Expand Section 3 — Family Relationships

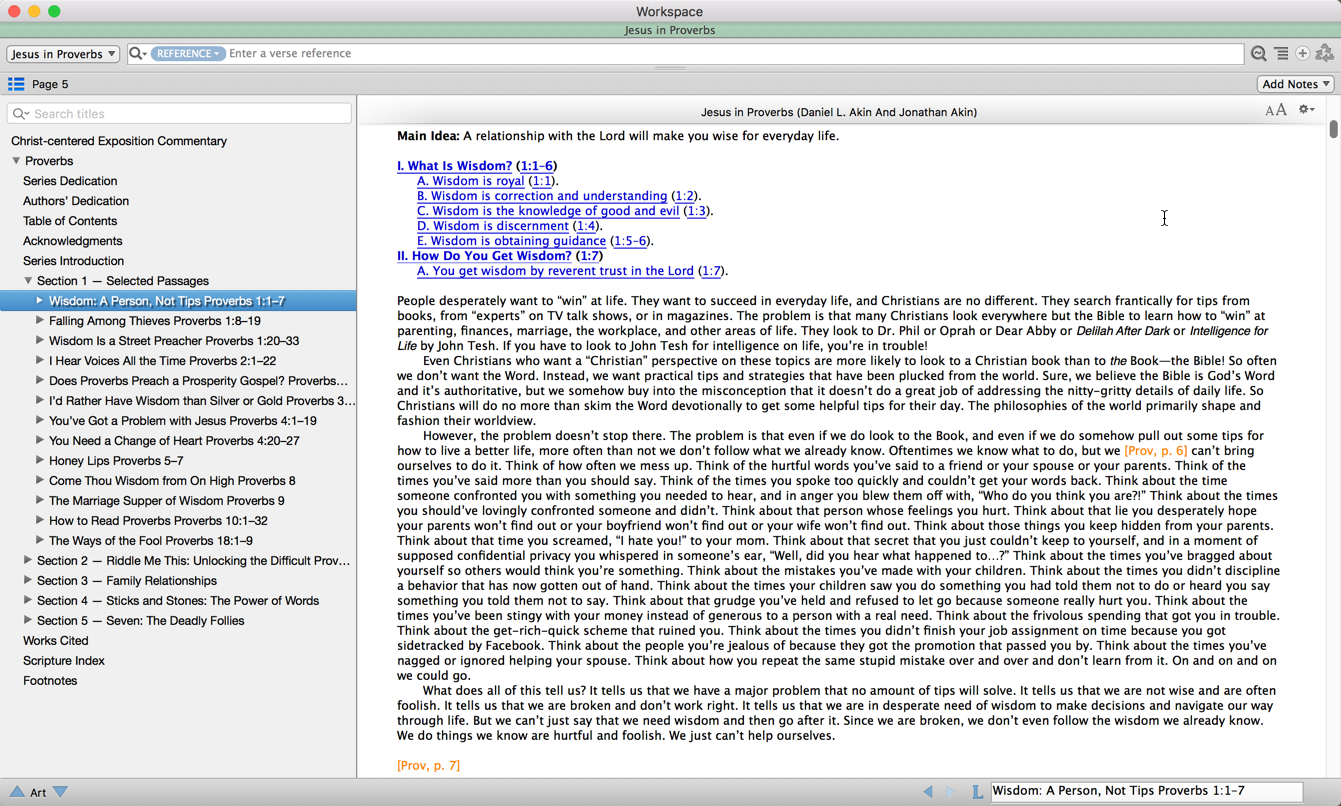click(x=28, y=580)
